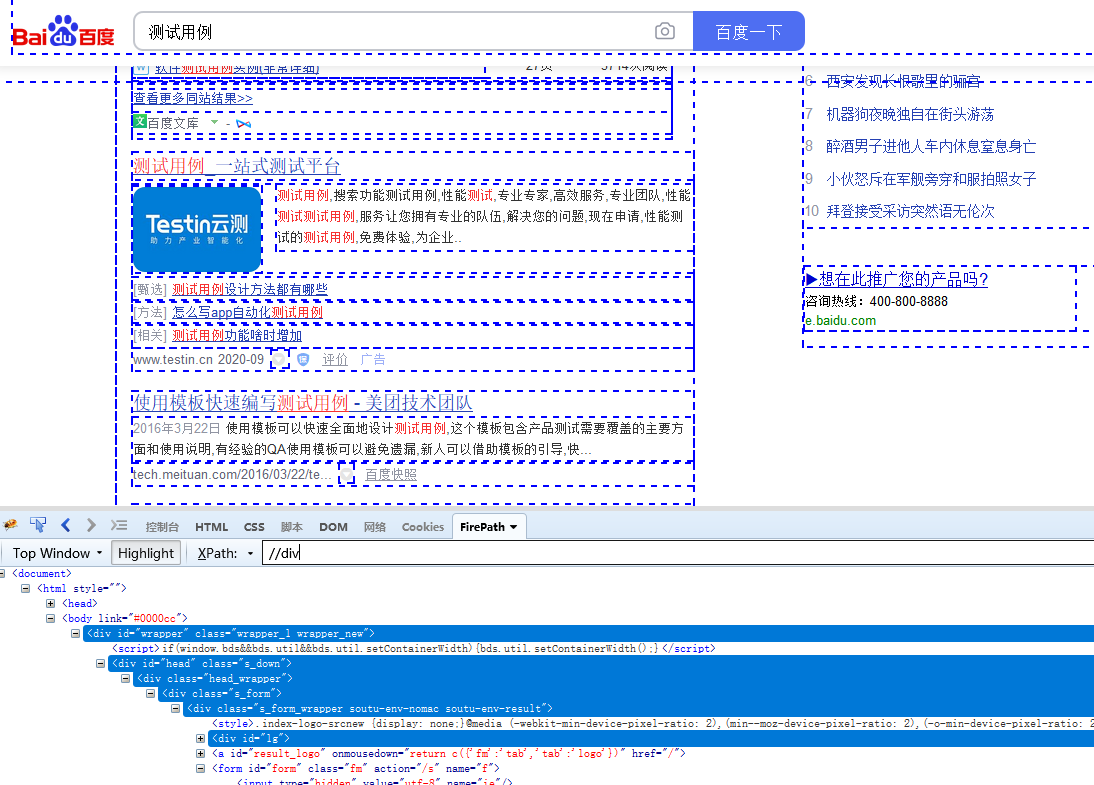Expand the <head> node

(x=50, y=603)
